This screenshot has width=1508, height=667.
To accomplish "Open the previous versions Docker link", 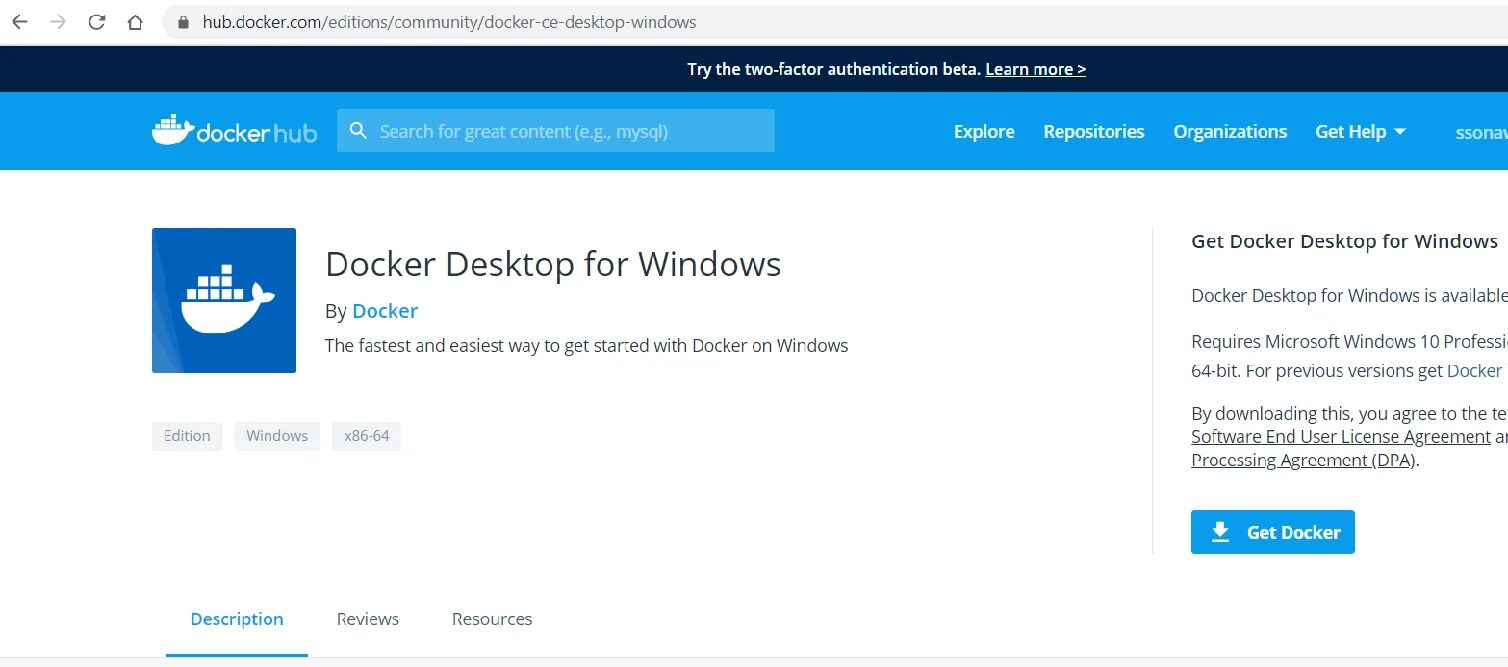I will [x=1474, y=371].
